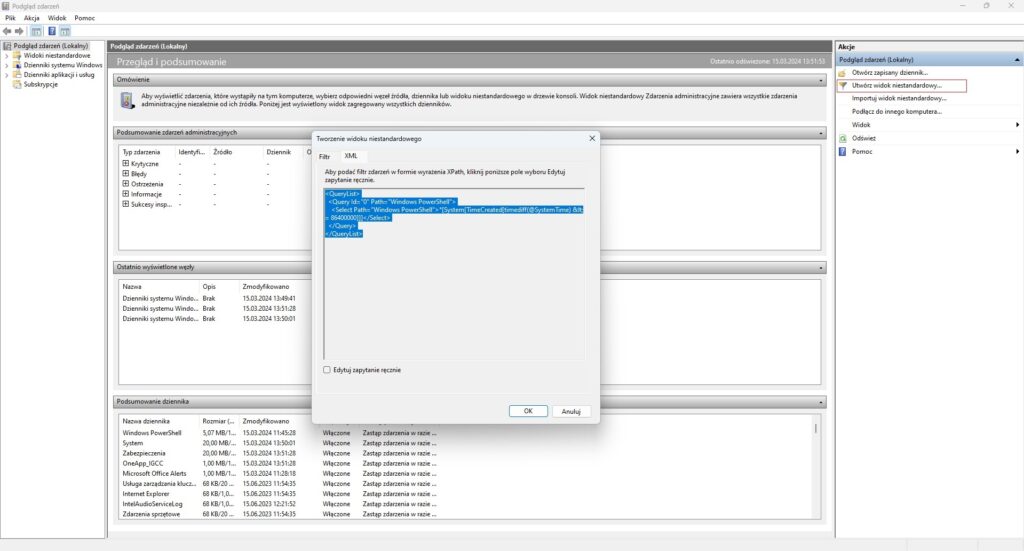Click the Otwórz zapisany dziennik folder icon
The width and height of the screenshot is (1024, 551).
(842, 72)
